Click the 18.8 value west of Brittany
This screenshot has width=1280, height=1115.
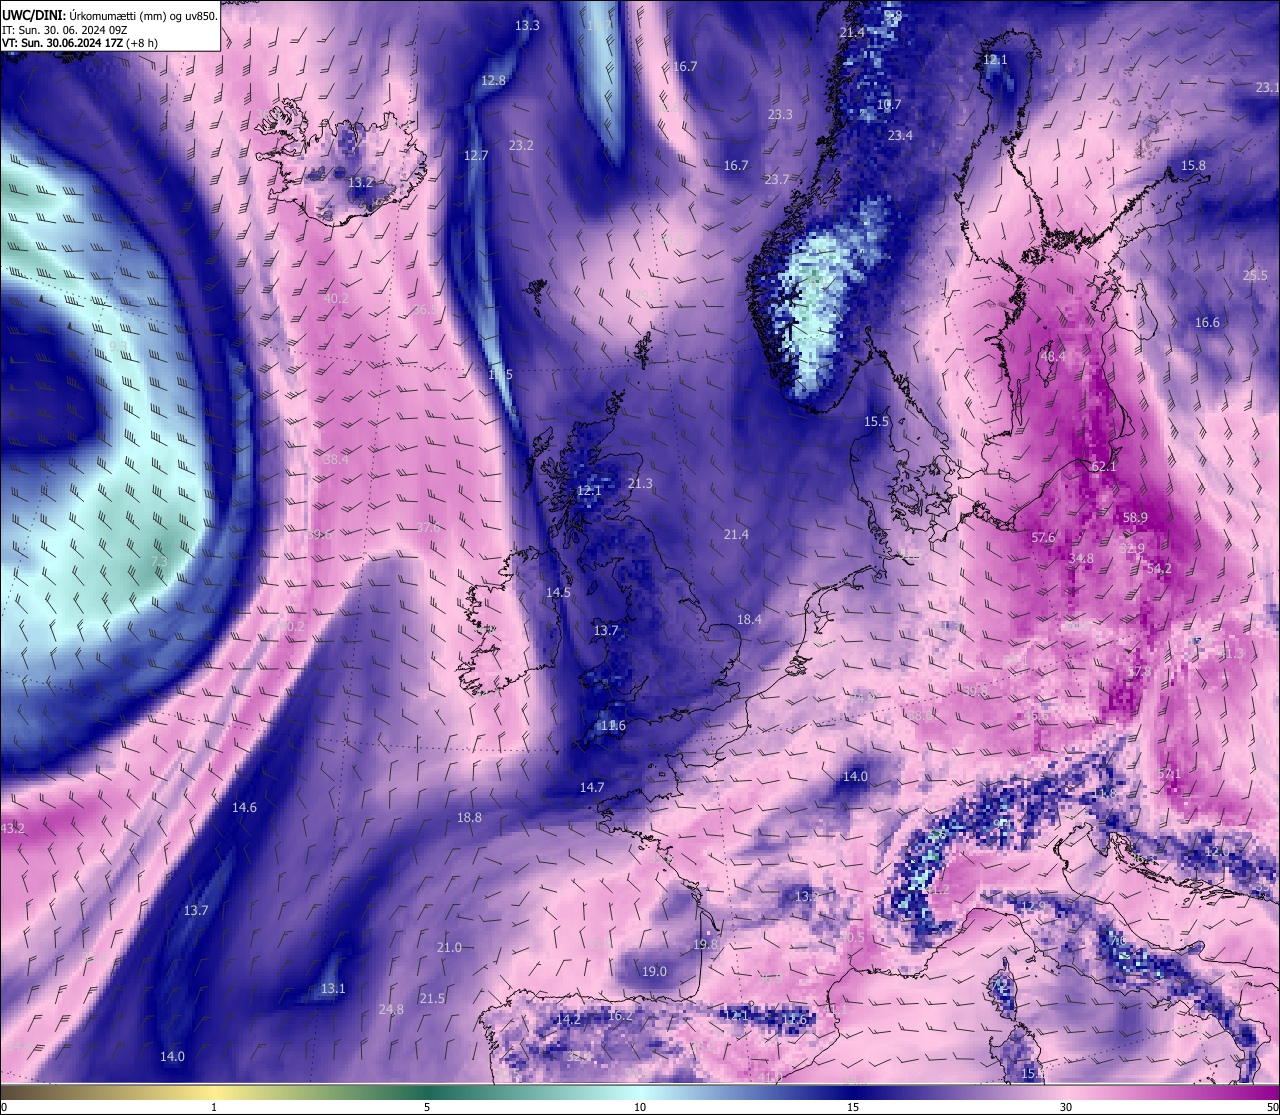tap(469, 818)
